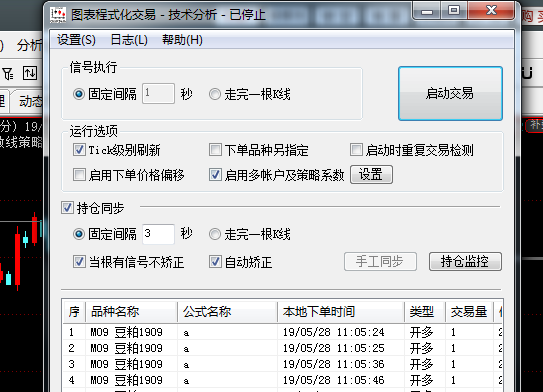
Task: Select order row with time 11:05:24
Action: 283,332
